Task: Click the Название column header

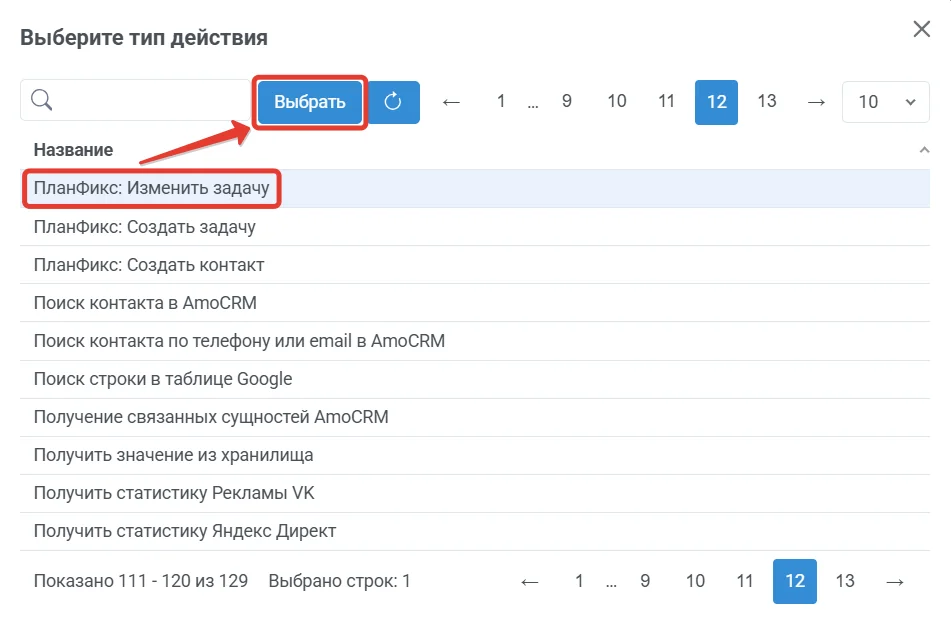Action: (x=73, y=150)
